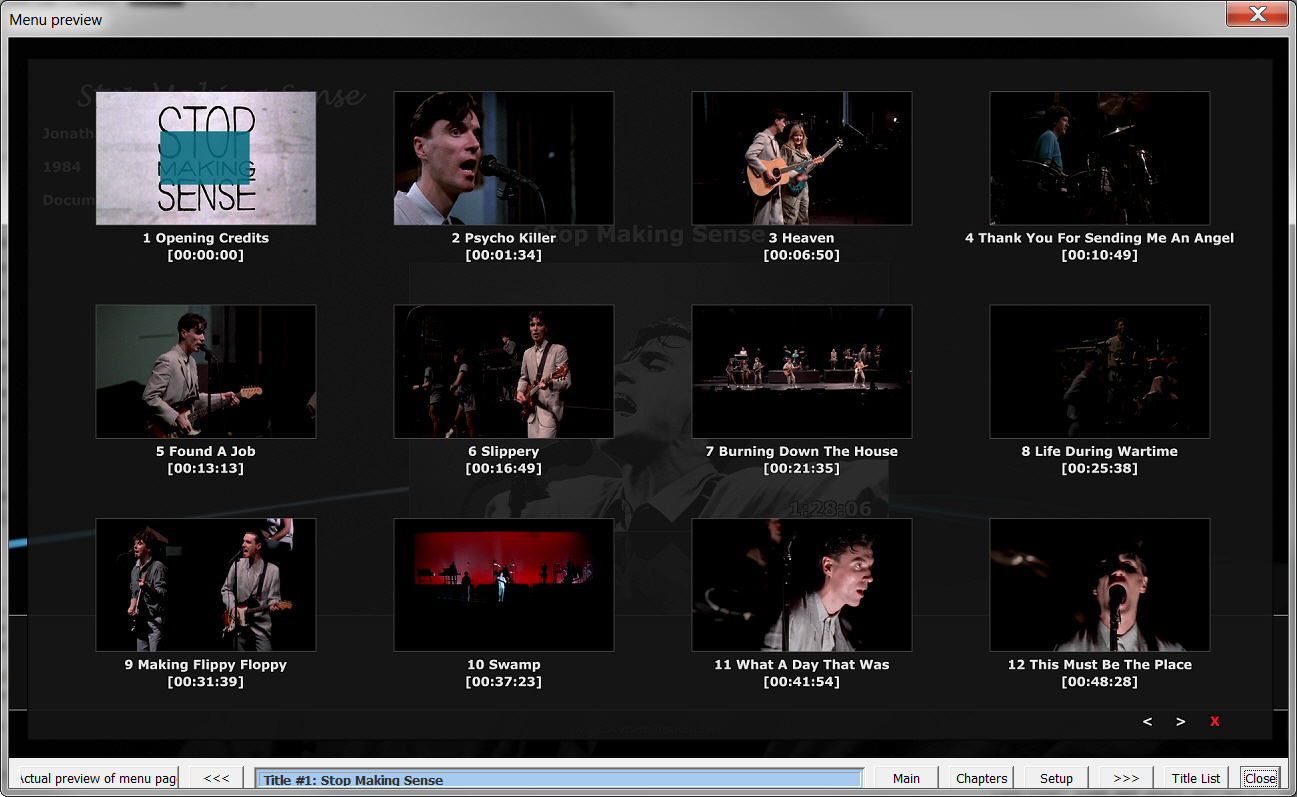The image size is (1297, 797).
Task: Open the Making Flippy Floppy thumbnail
Action: click(x=206, y=584)
